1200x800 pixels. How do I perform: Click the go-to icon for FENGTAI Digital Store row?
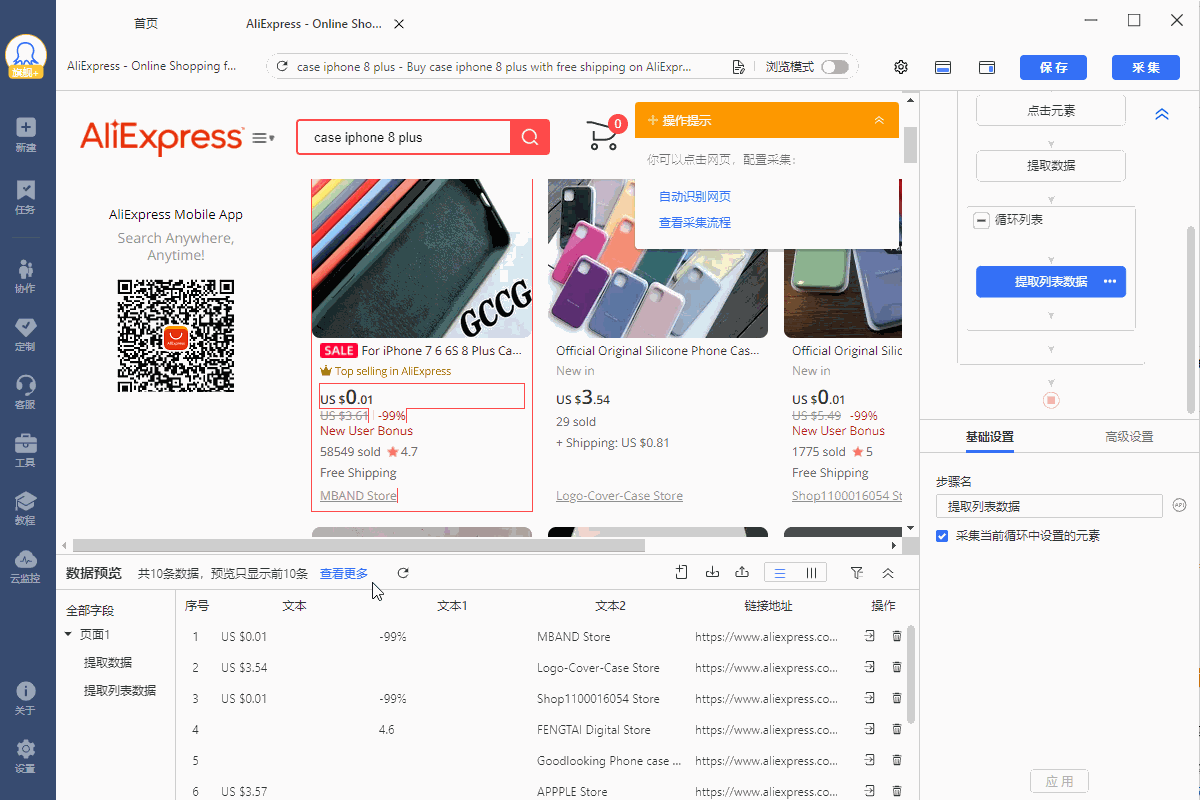click(870, 729)
